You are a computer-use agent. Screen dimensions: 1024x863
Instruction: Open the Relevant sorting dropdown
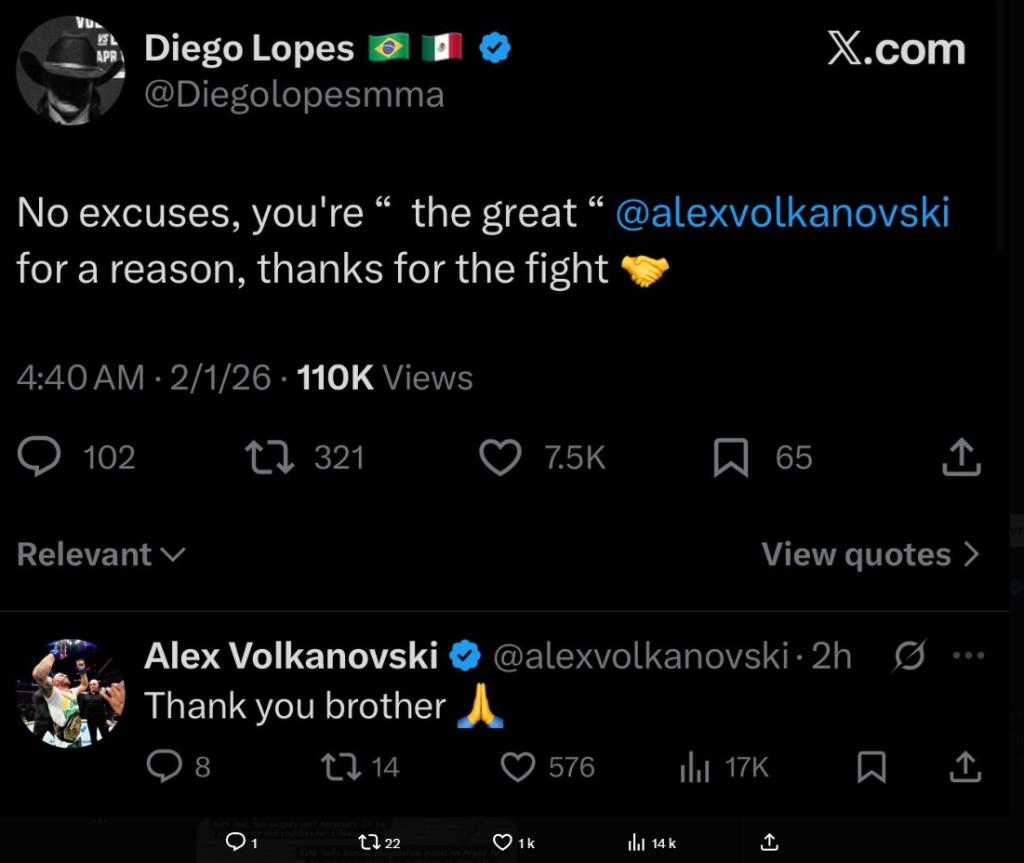click(100, 554)
